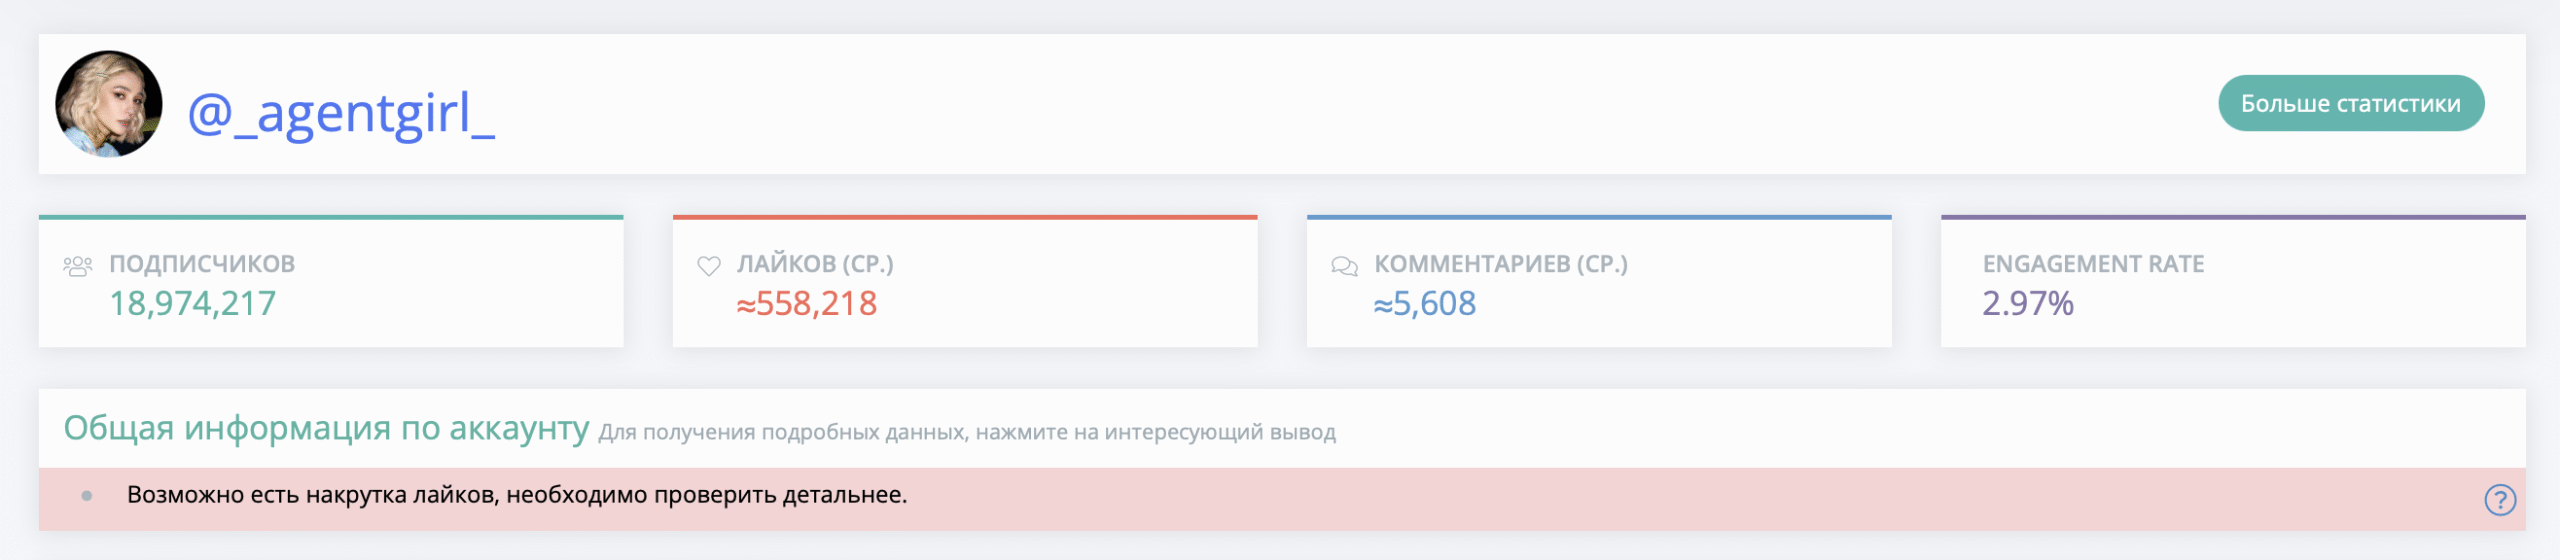Click the ENGAGEMENT RATE label
This screenshot has width=2560, height=560.
[2093, 264]
